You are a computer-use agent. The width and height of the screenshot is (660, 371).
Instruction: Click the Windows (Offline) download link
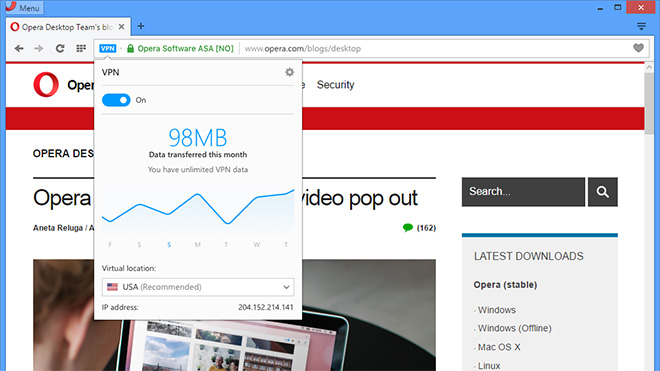pyautogui.click(x=514, y=328)
